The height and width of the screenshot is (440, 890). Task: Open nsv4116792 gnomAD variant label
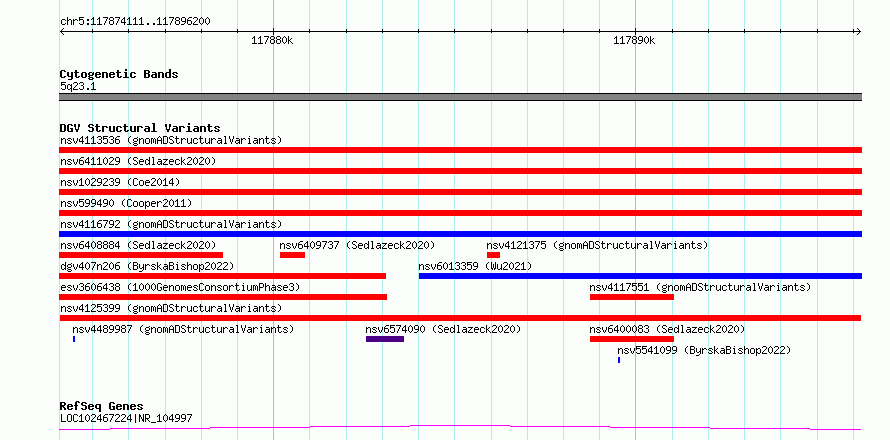tap(171, 224)
